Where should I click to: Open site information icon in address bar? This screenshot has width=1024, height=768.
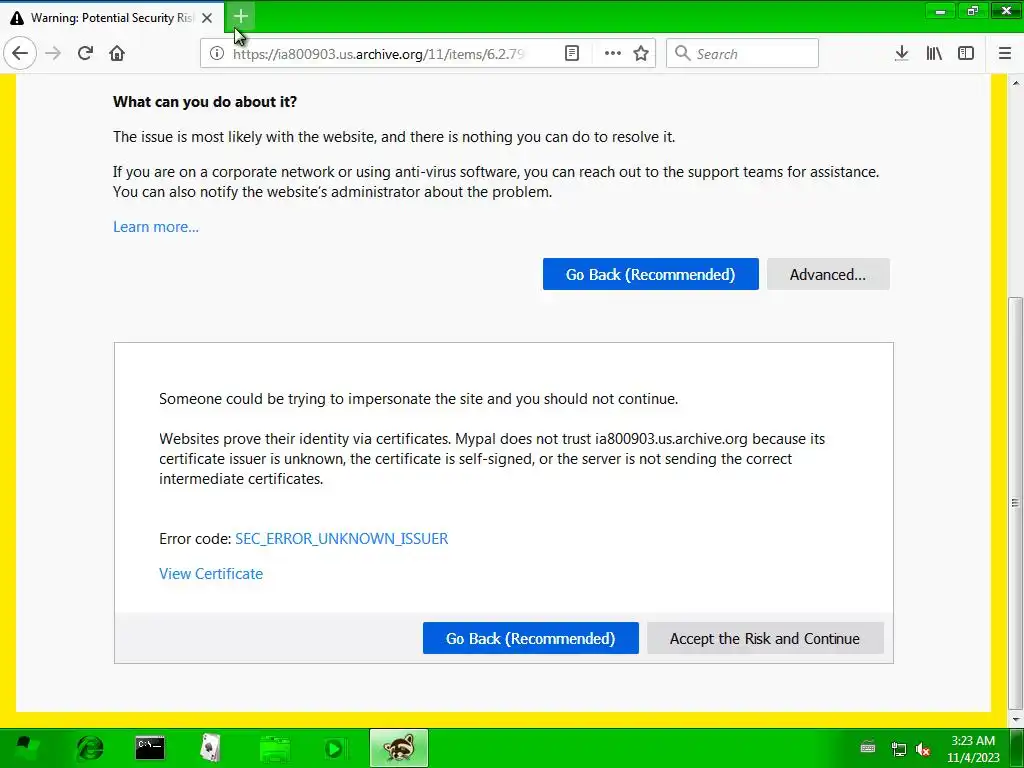[x=217, y=54]
